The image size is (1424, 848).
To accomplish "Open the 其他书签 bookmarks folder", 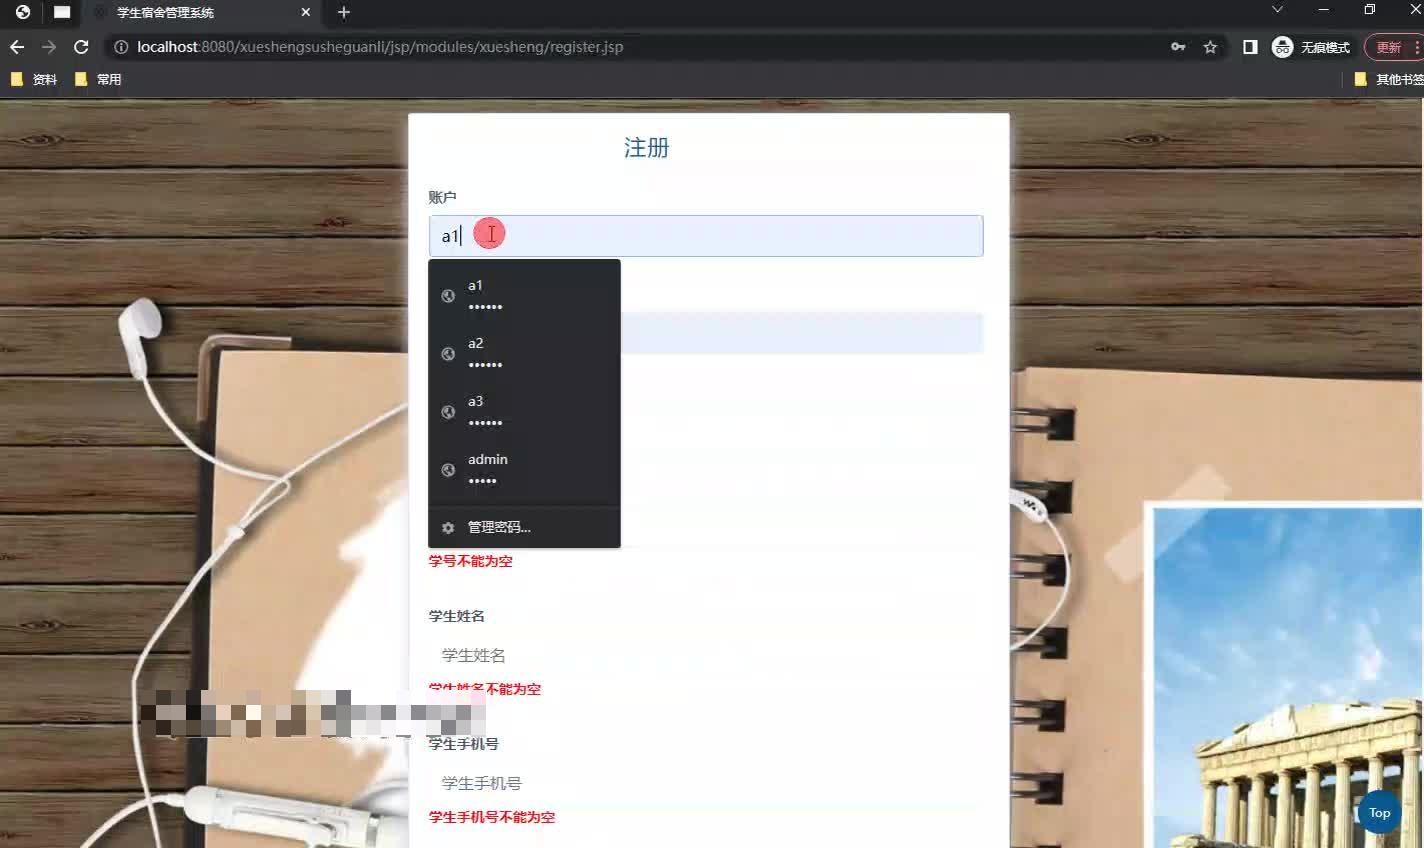I will coord(1389,79).
